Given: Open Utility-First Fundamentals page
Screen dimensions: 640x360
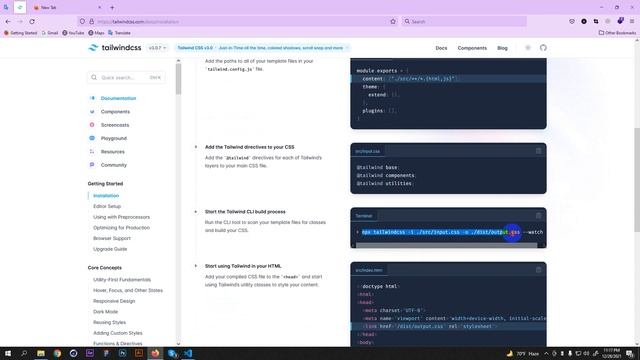Looking at the screenshot, I should point(122,280).
